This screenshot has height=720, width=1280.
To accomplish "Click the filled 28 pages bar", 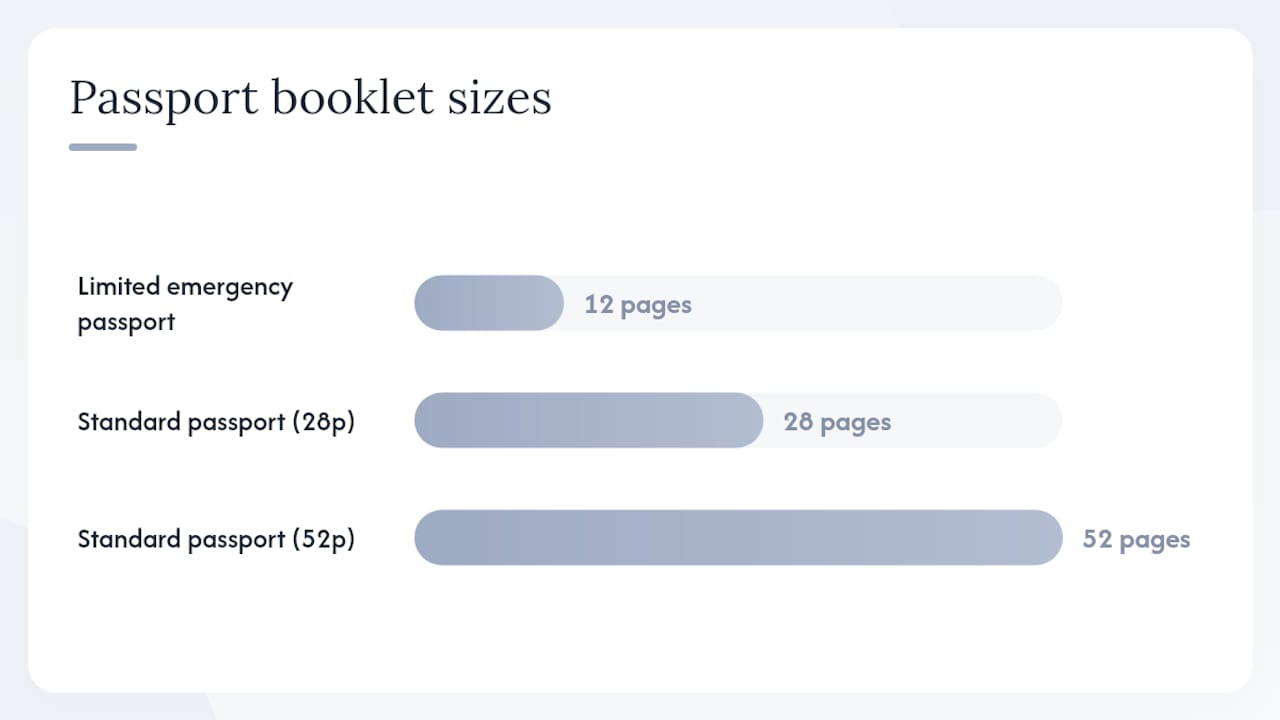I will [589, 420].
